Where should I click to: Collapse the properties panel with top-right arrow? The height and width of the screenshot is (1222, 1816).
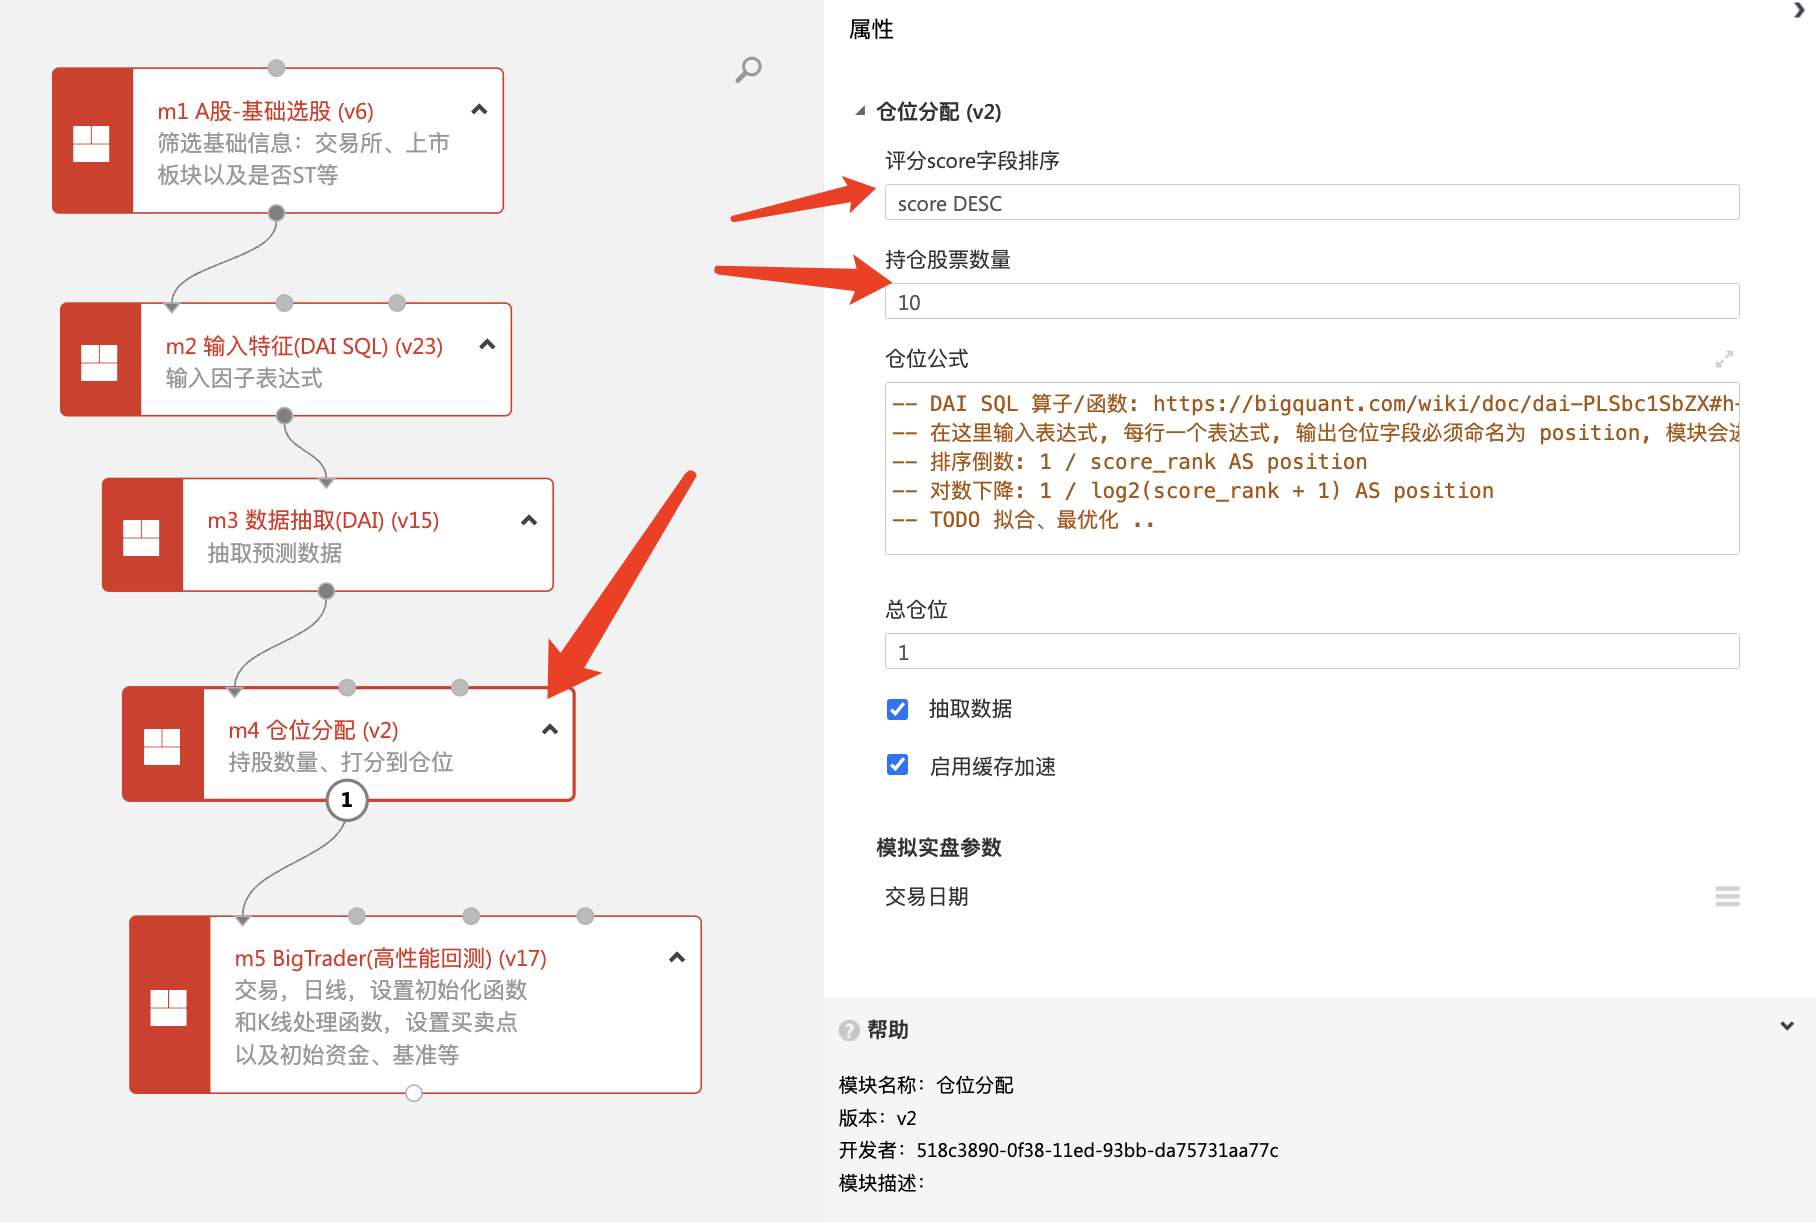tap(1799, 11)
